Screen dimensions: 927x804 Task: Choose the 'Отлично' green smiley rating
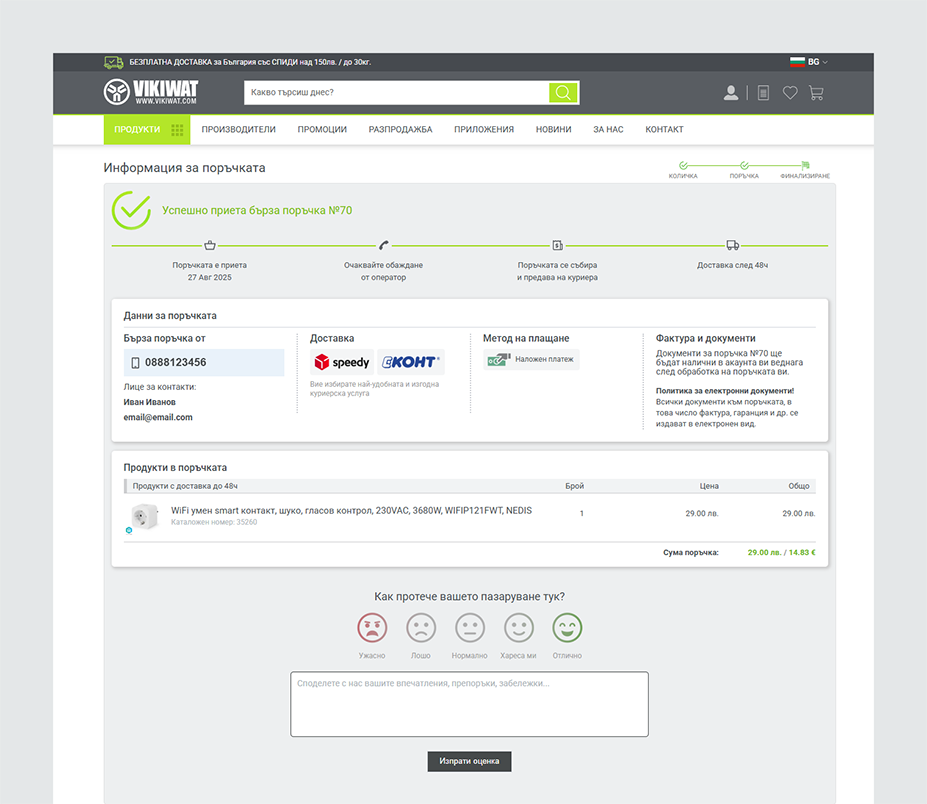(x=567, y=628)
